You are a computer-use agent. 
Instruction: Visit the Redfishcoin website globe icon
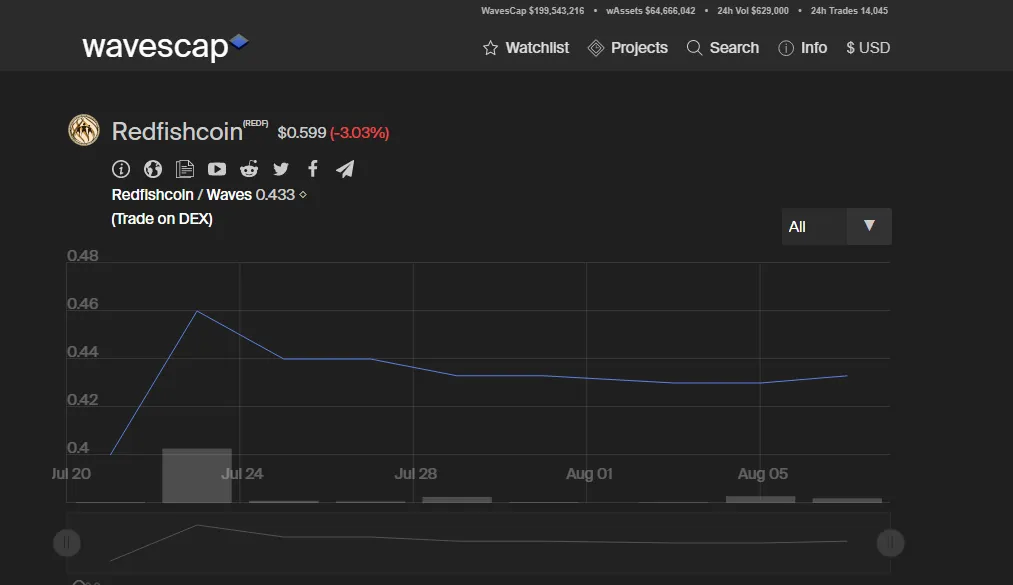(x=153, y=169)
